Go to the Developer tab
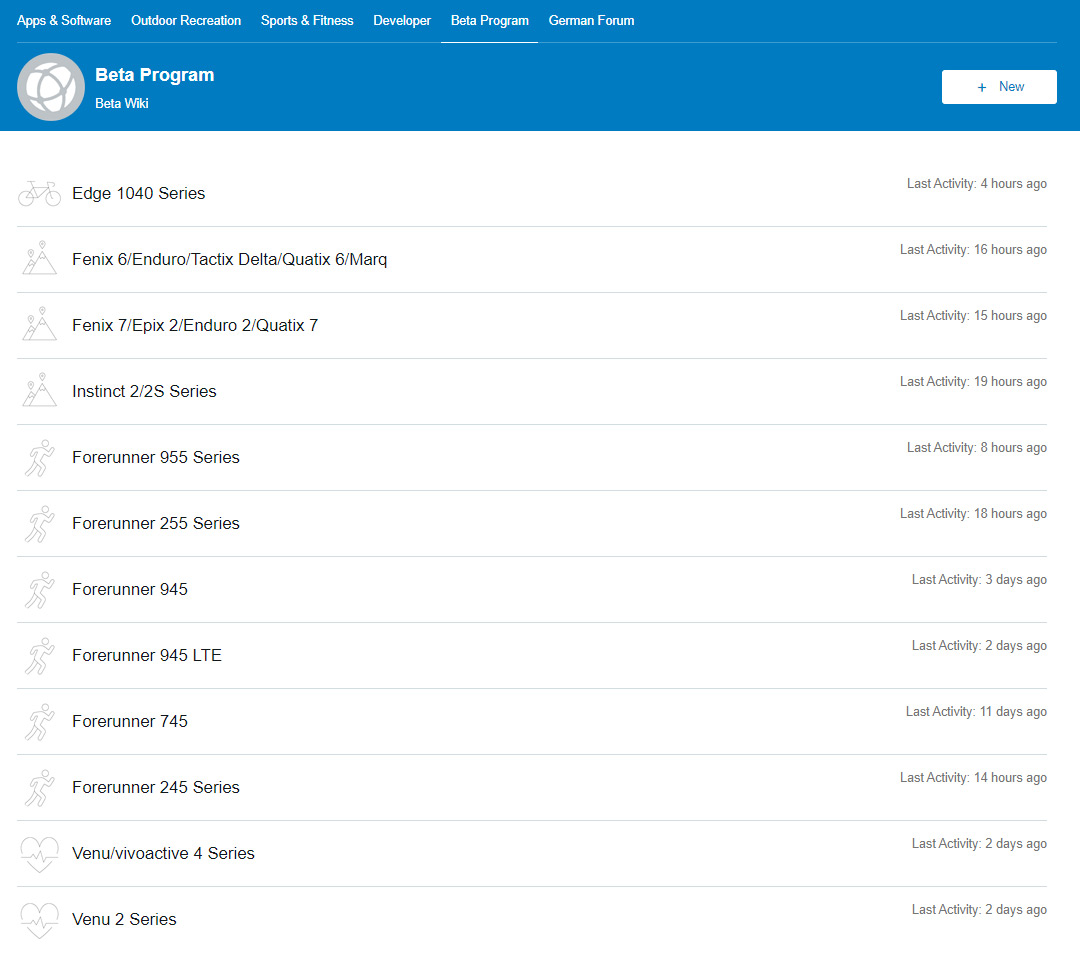 (402, 21)
